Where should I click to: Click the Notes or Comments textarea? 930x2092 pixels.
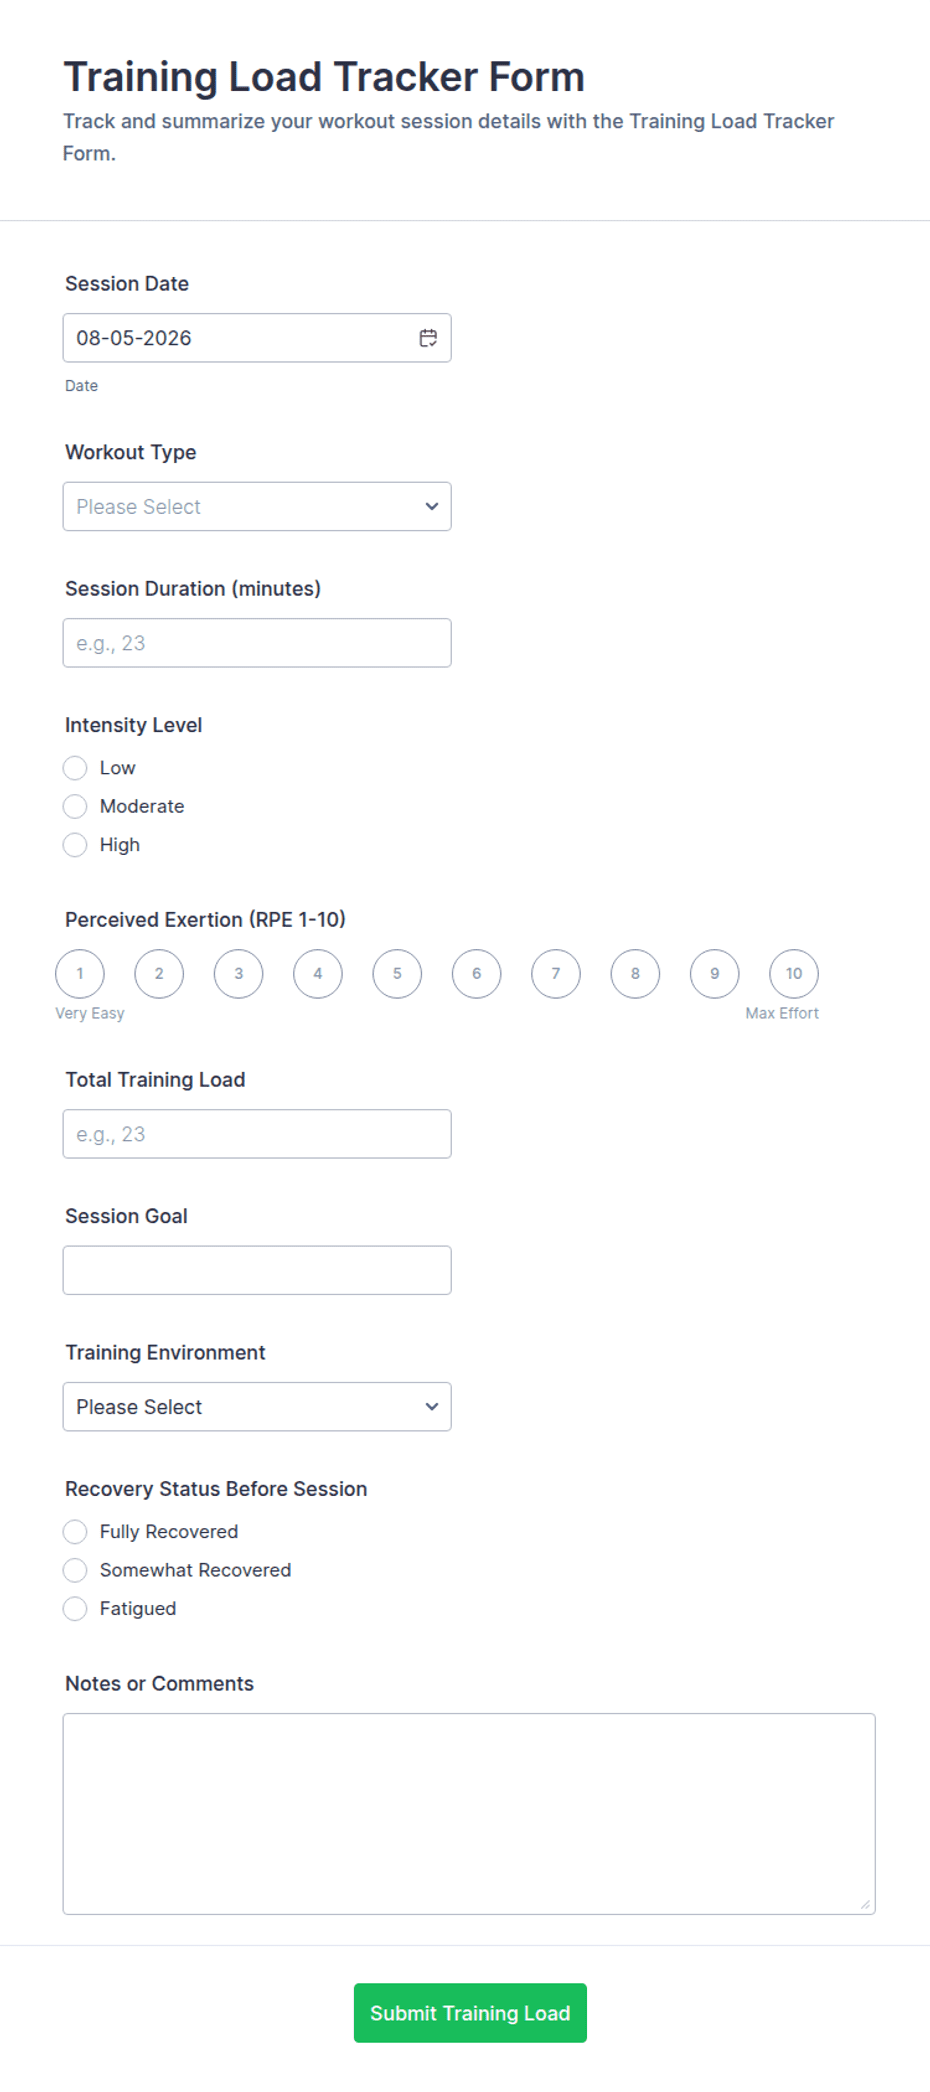tap(469, 1814)
